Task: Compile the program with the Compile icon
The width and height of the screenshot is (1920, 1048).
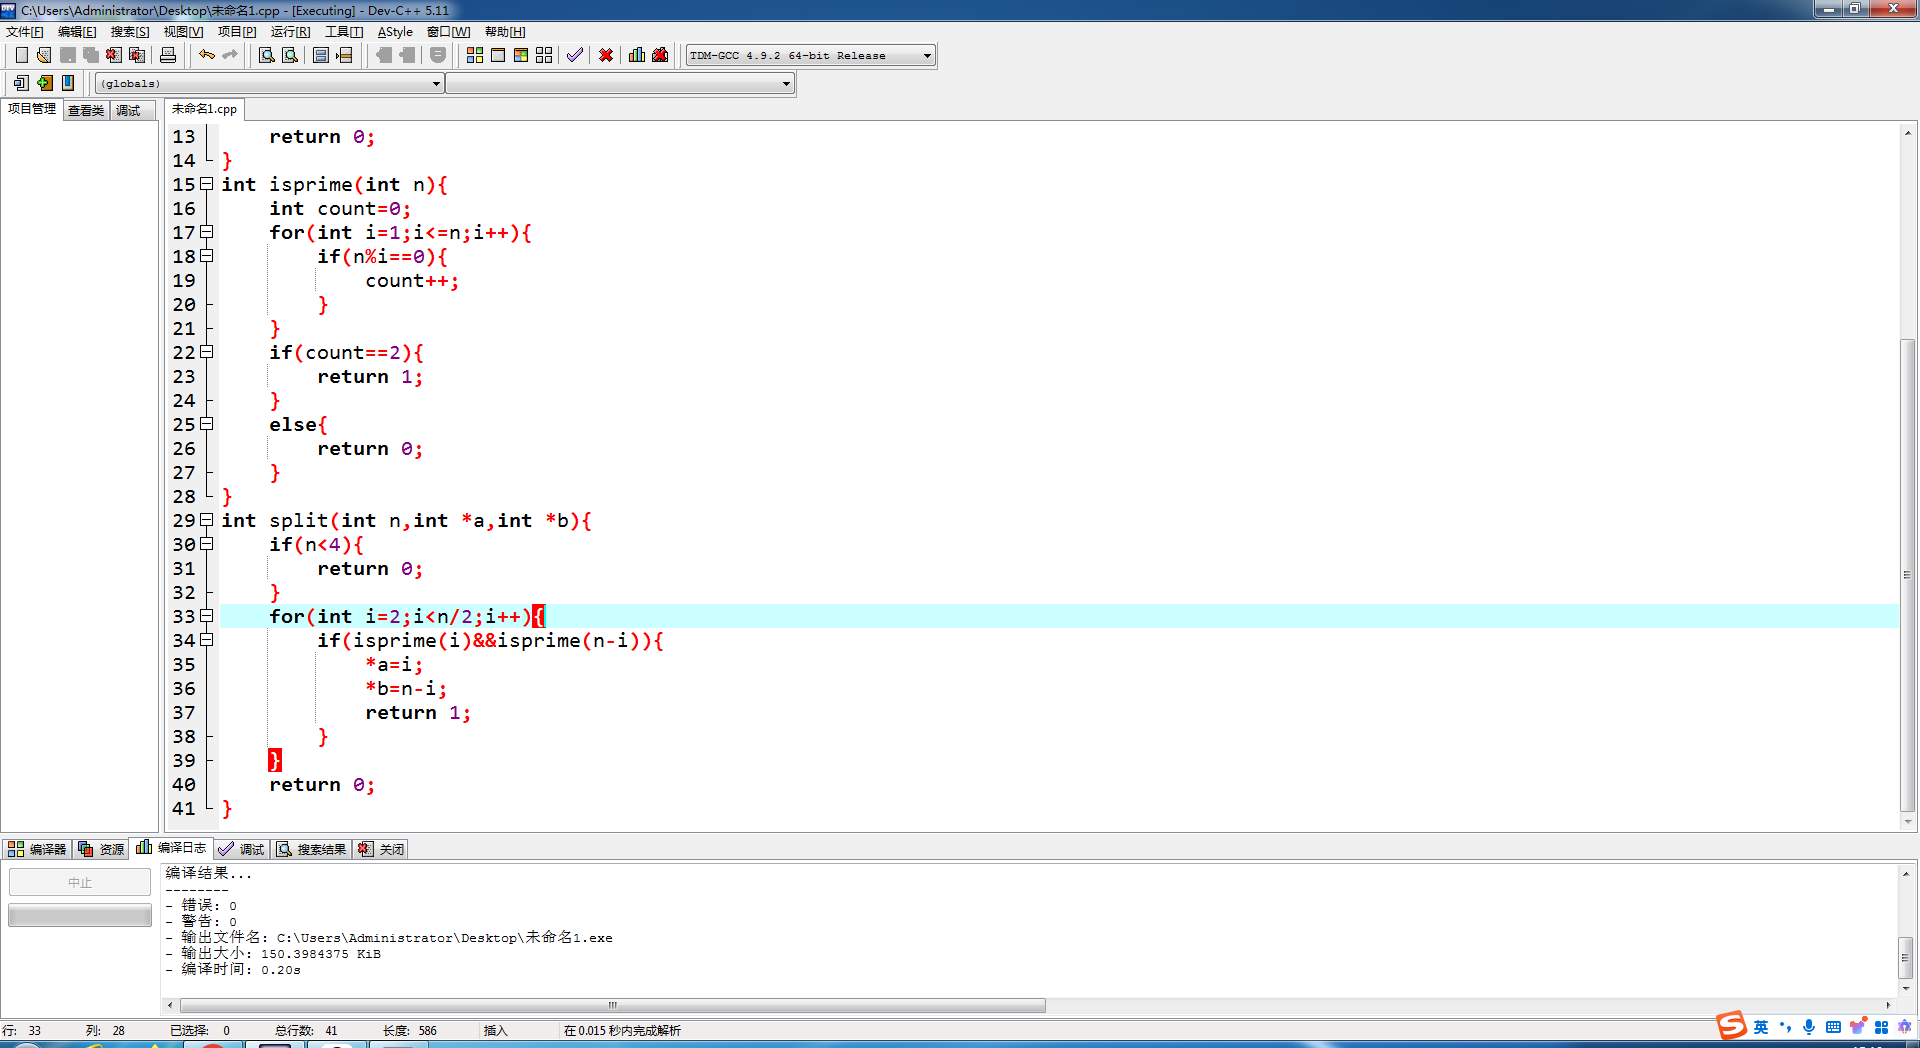Action: (x=475, y=55)
